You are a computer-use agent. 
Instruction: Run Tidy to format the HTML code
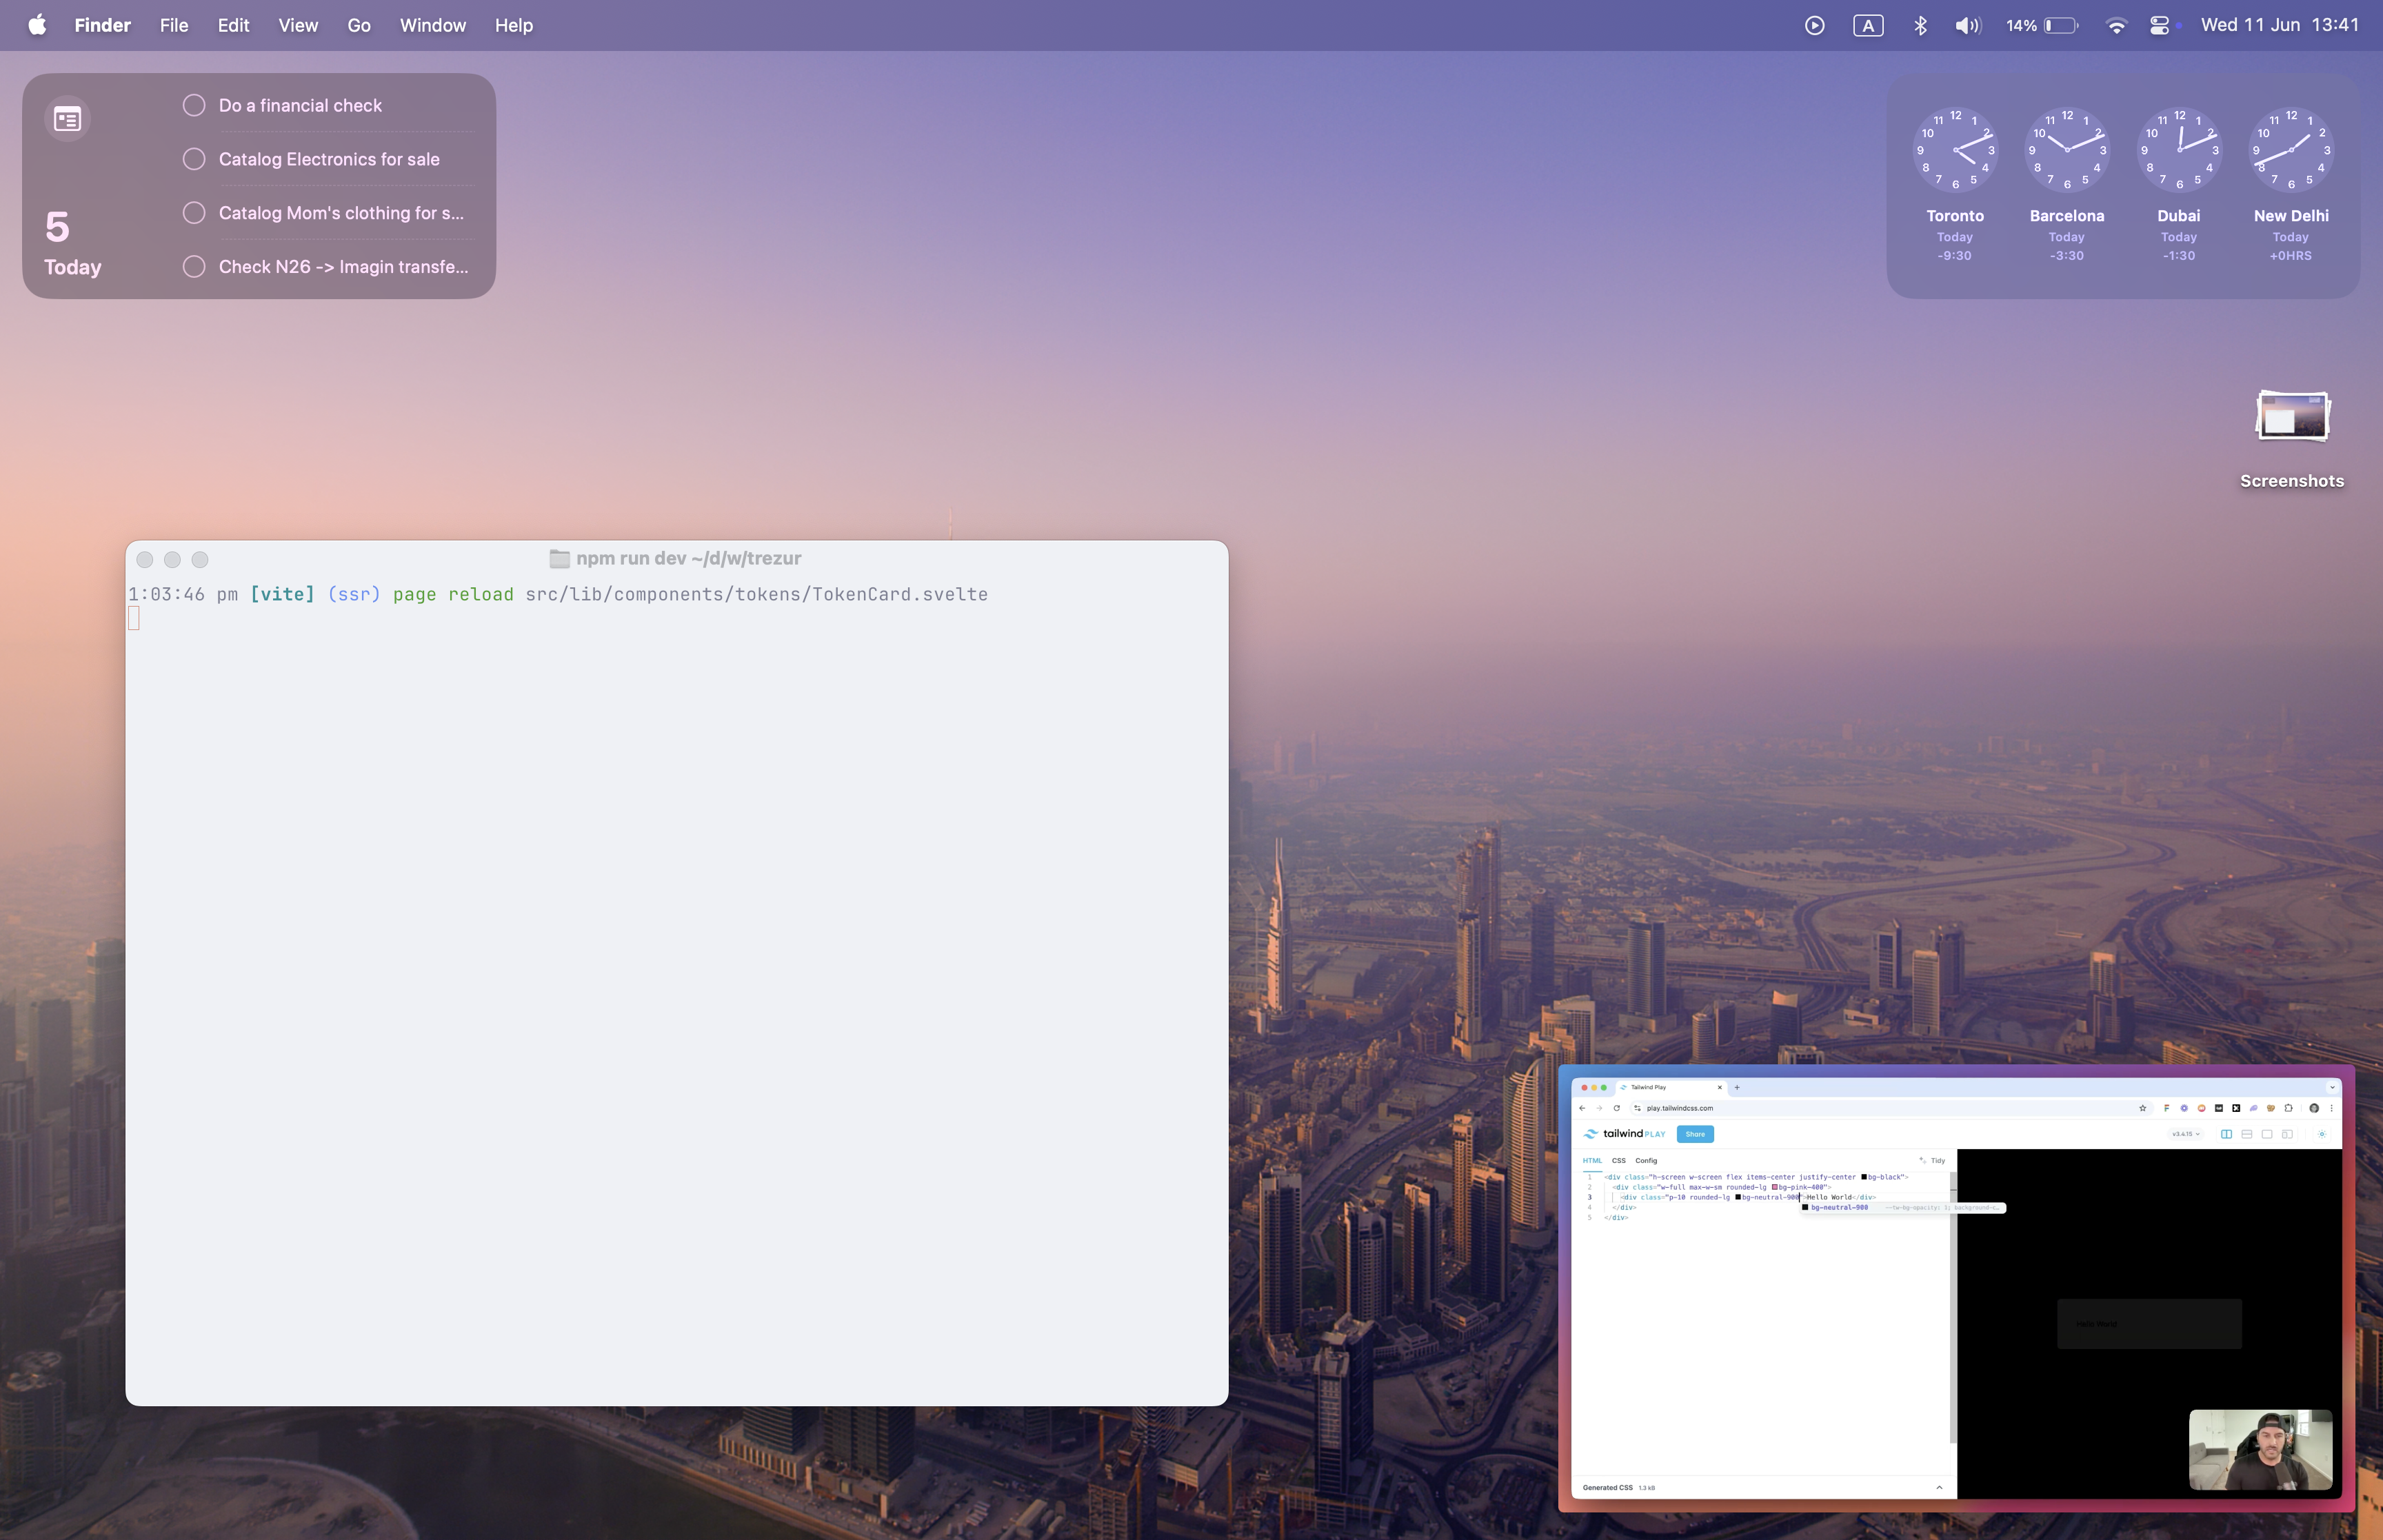tap(1939, 1161)
